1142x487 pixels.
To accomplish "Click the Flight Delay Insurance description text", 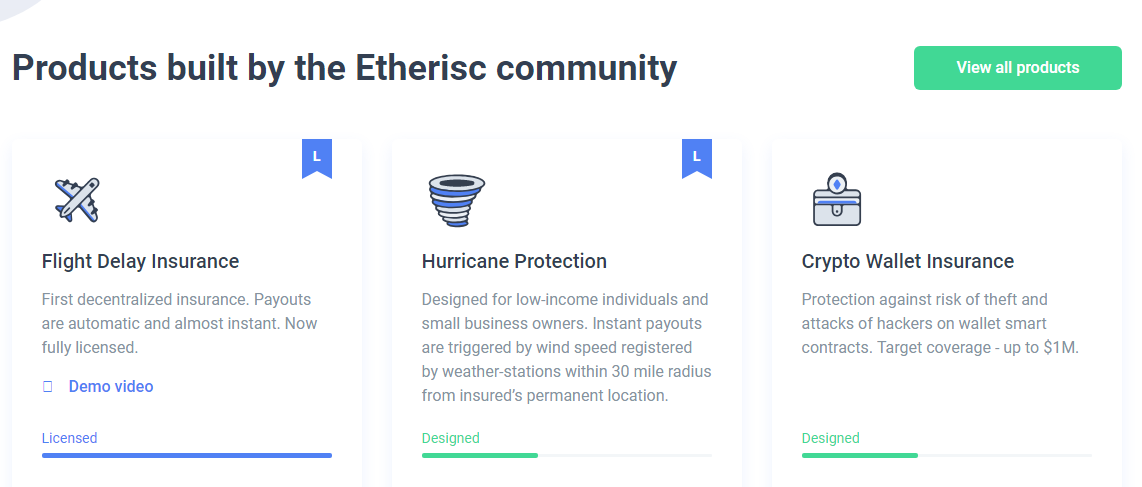I will click(180, 323).
